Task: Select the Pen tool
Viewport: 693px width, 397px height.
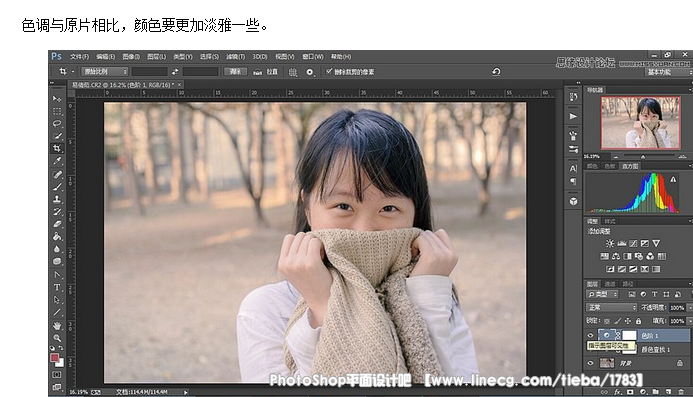Action: (x=57, y=275)
